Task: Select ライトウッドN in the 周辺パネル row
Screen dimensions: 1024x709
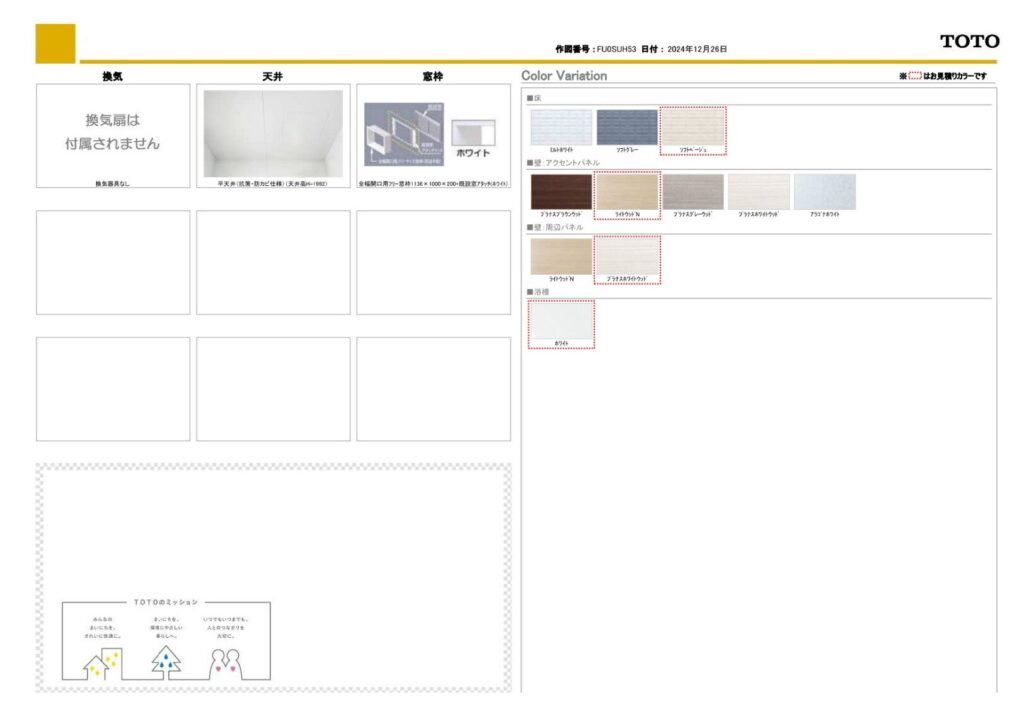Action: [x=561, y=256]
